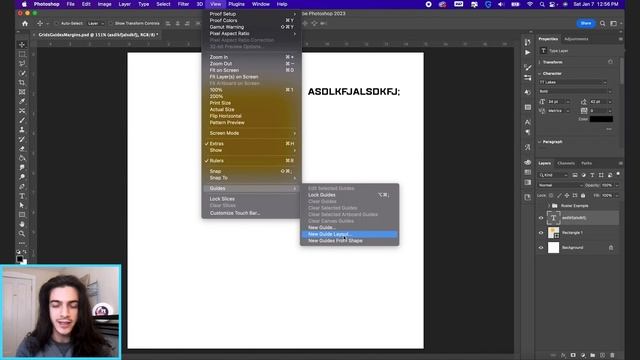
Task: Toggle the Extras checked menu item
Action: (x=251, y=144)
